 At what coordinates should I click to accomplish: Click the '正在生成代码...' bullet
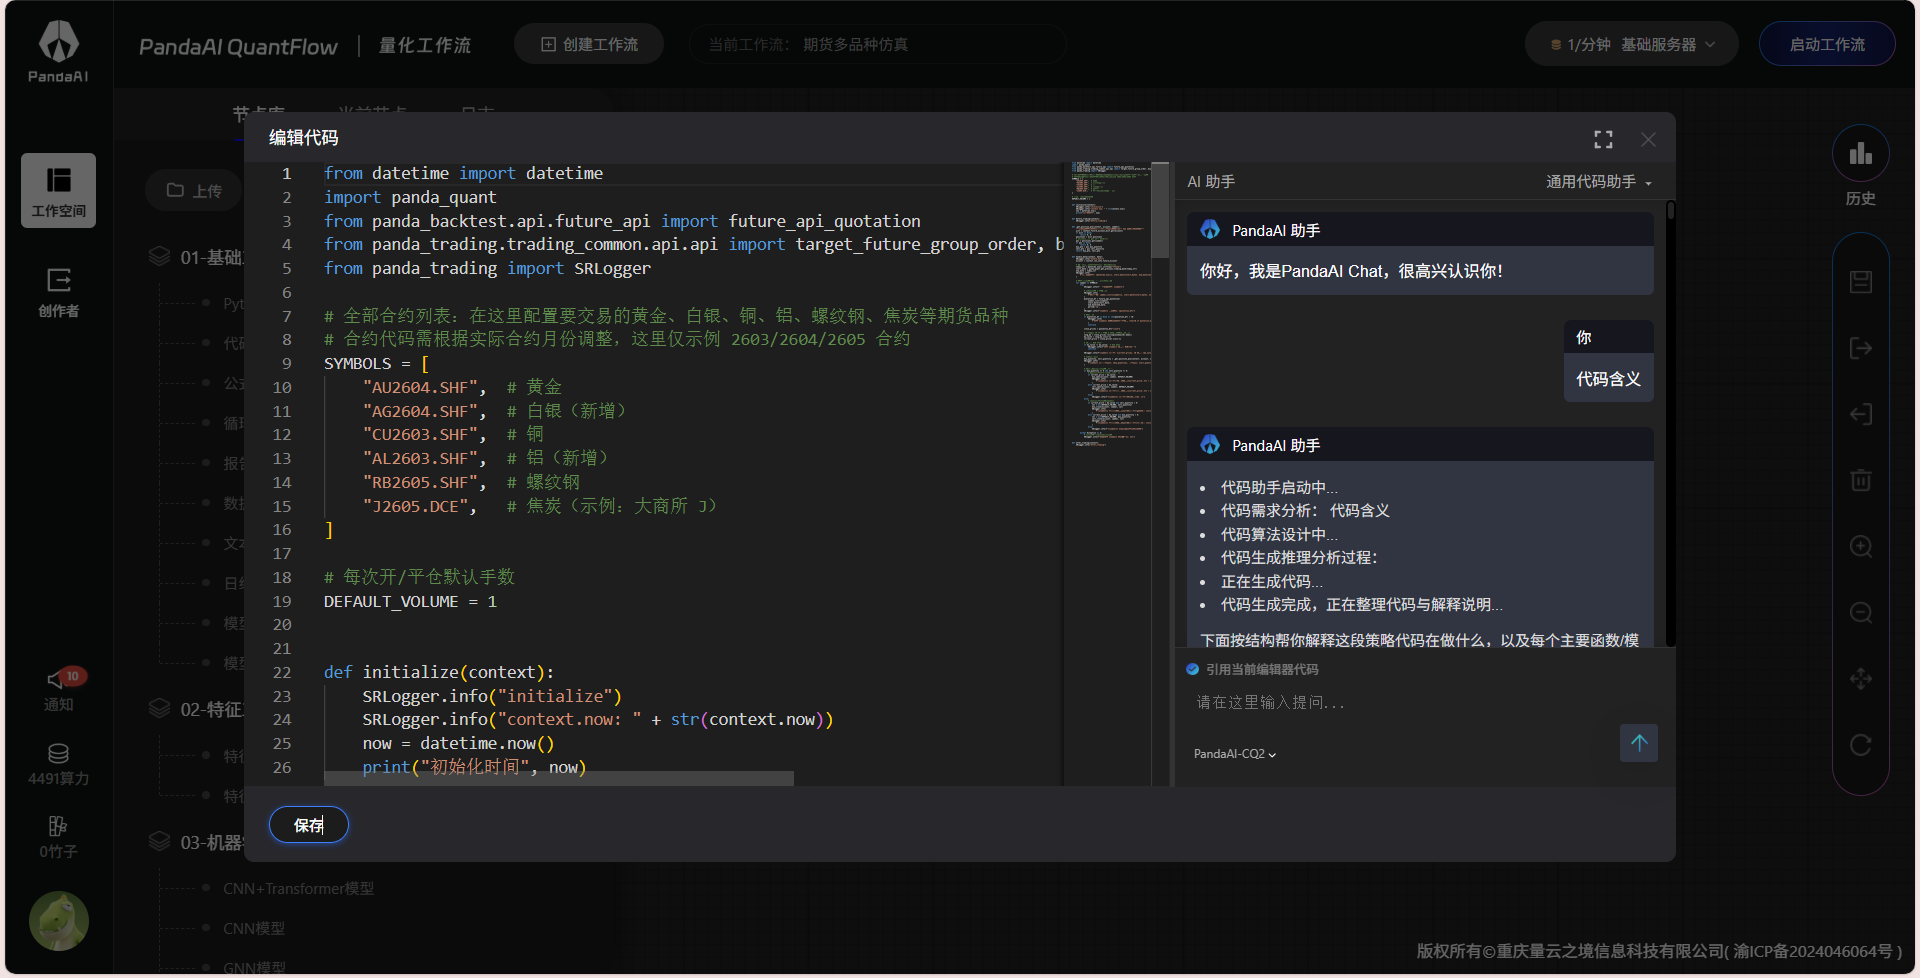pyautogui.click(x=1272, y=582)
